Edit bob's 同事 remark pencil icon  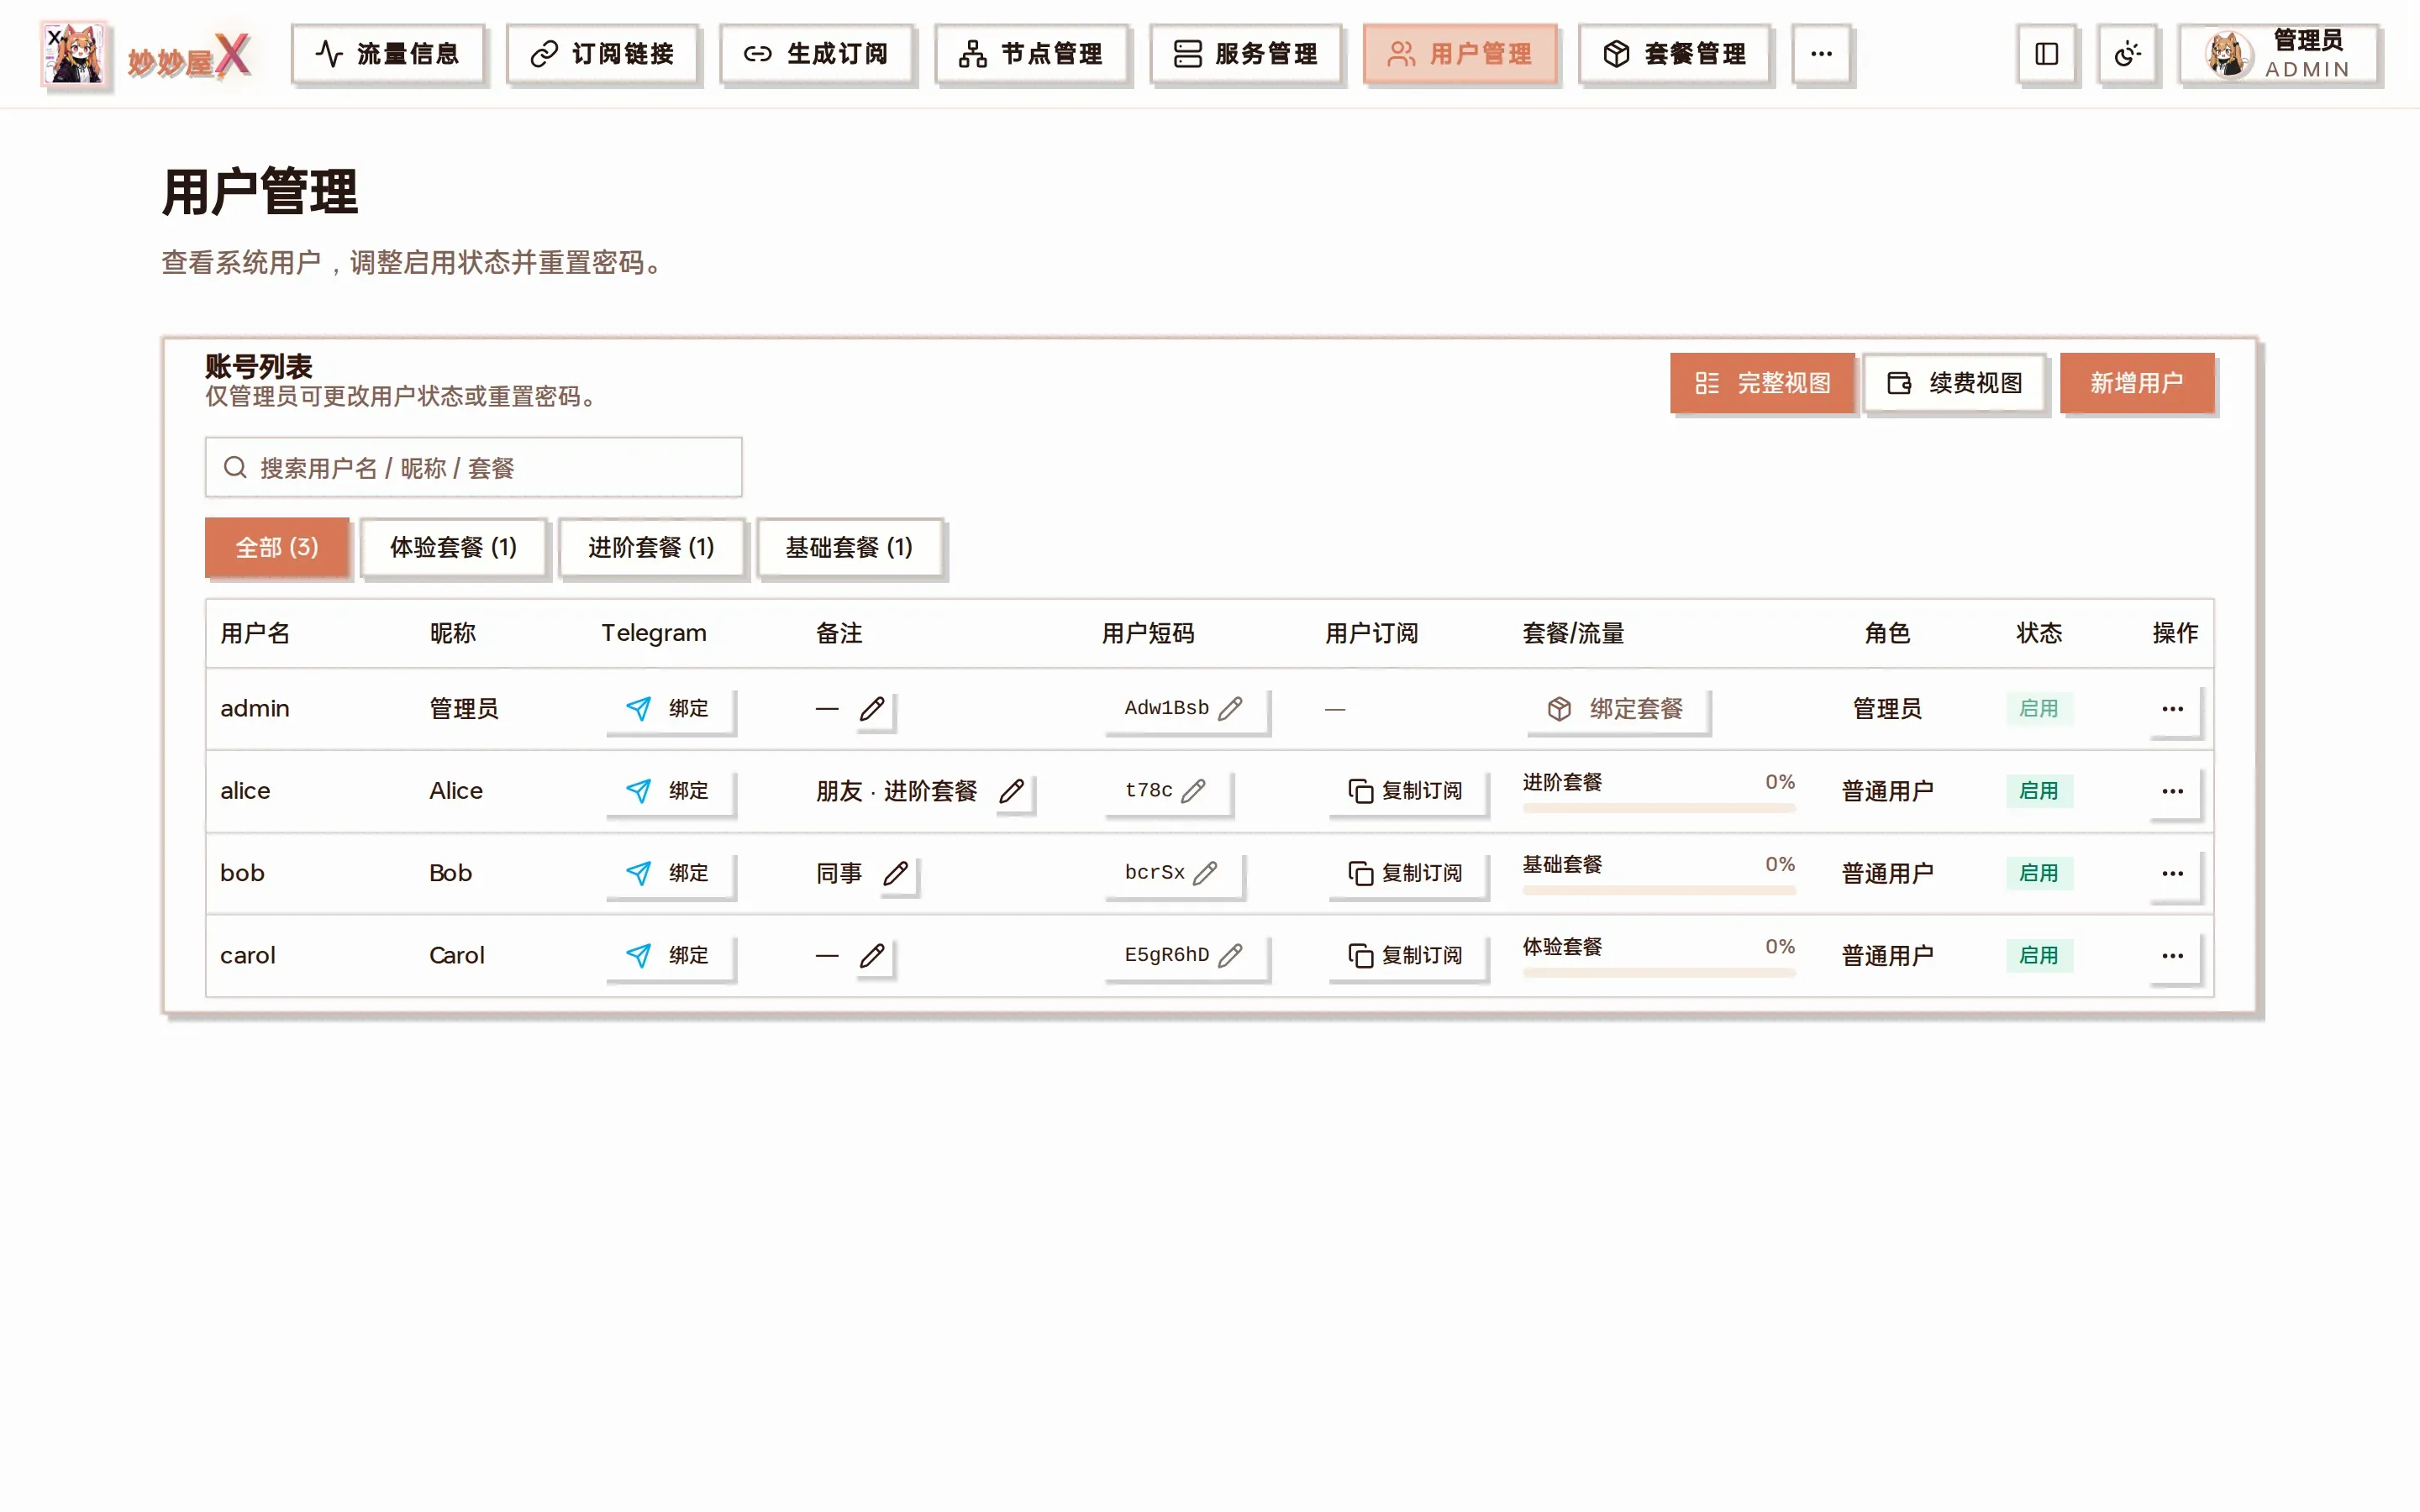pyautogui.click(x=896, y=873)
